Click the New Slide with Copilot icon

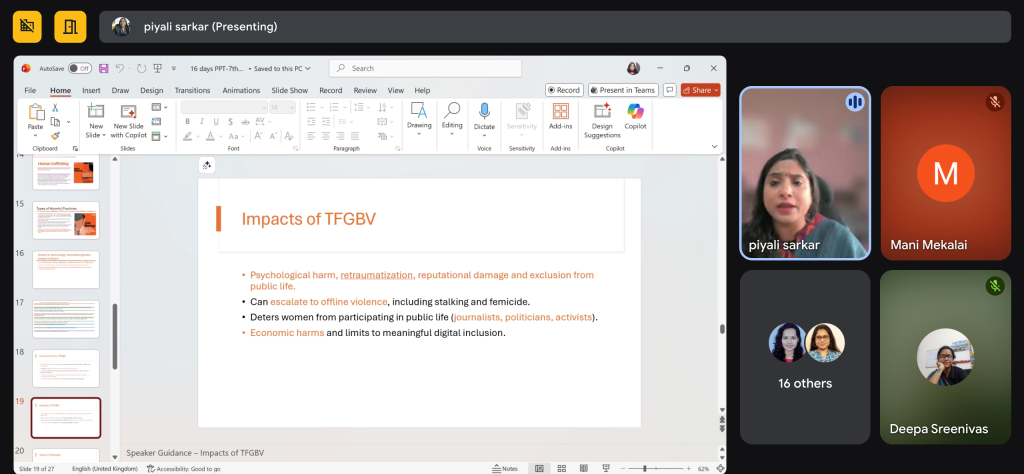(x=128, y=112)
